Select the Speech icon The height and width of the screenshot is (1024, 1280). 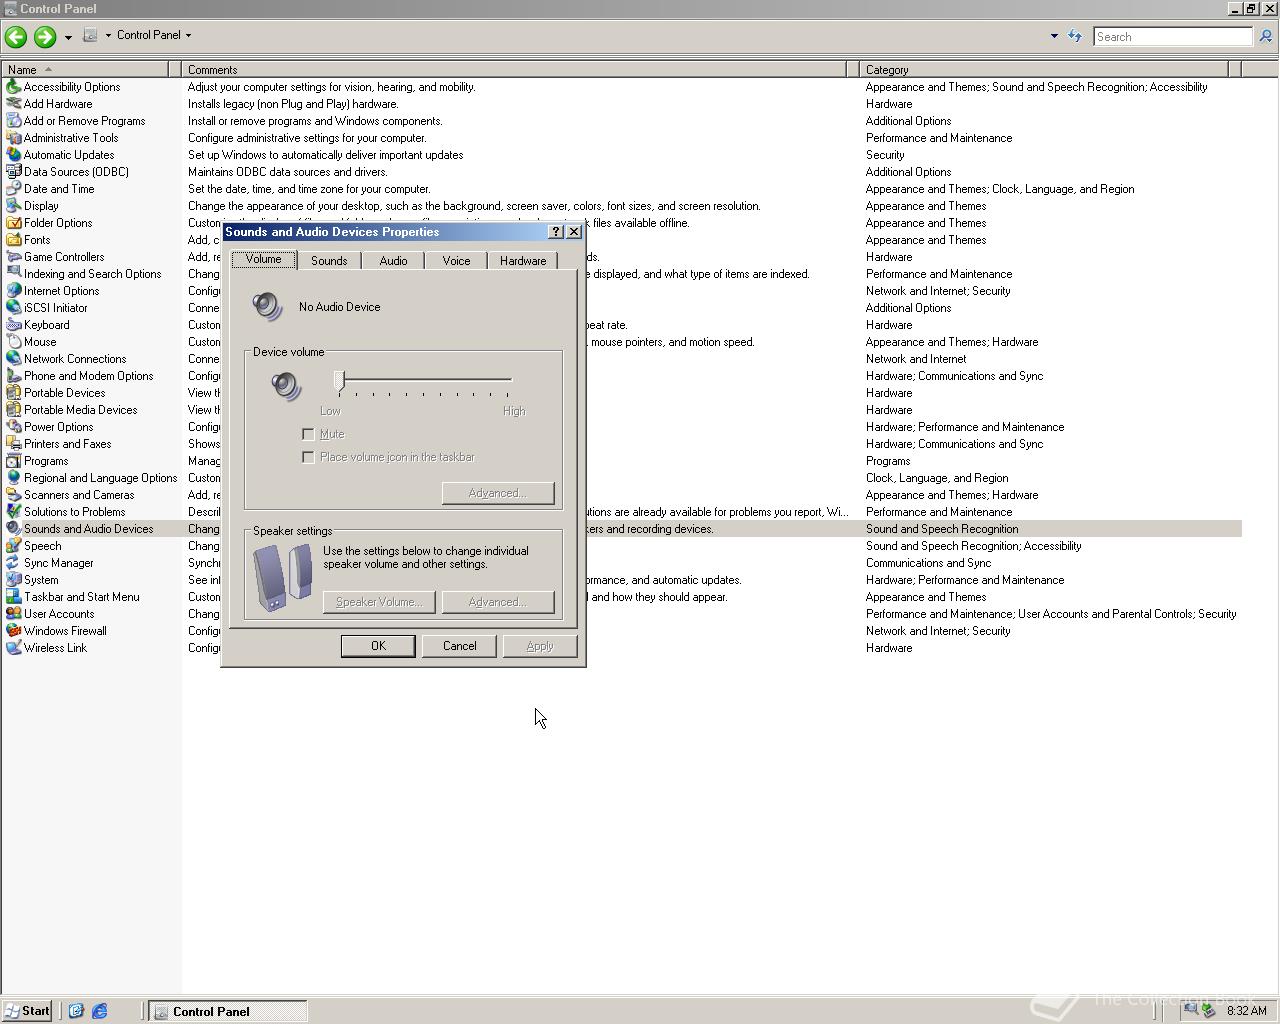coord(13,546)
